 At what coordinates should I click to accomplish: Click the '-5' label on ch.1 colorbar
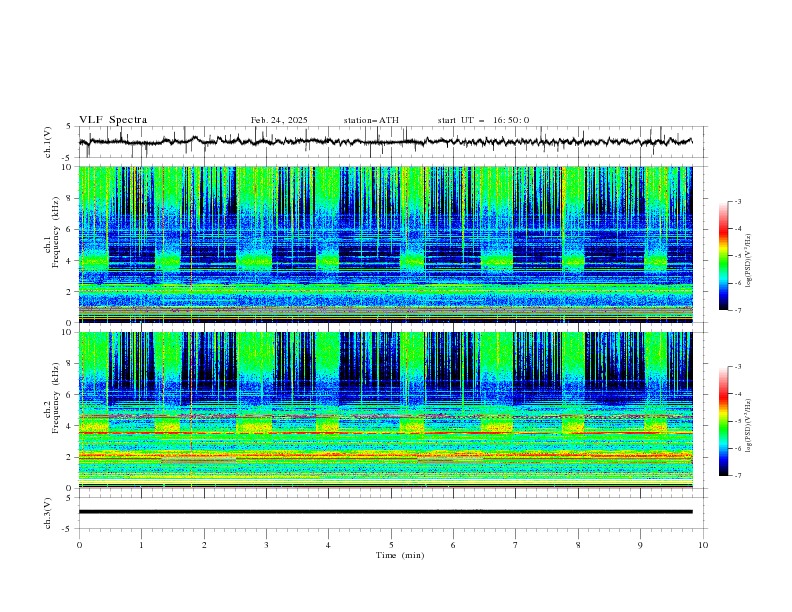[x=737, y=256]
